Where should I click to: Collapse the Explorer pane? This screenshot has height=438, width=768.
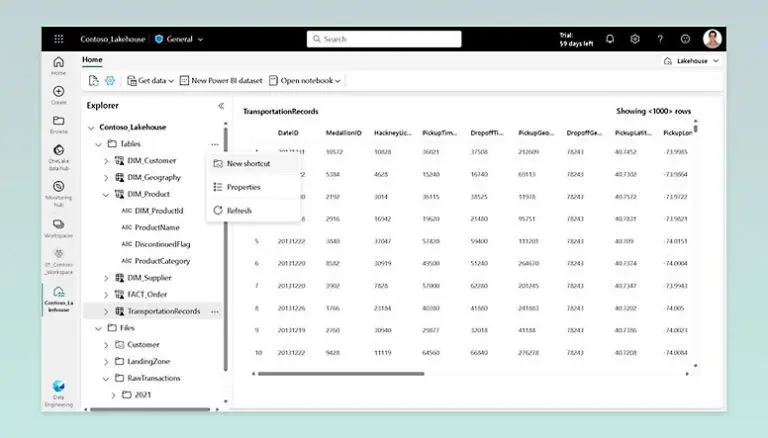point(221,105)
